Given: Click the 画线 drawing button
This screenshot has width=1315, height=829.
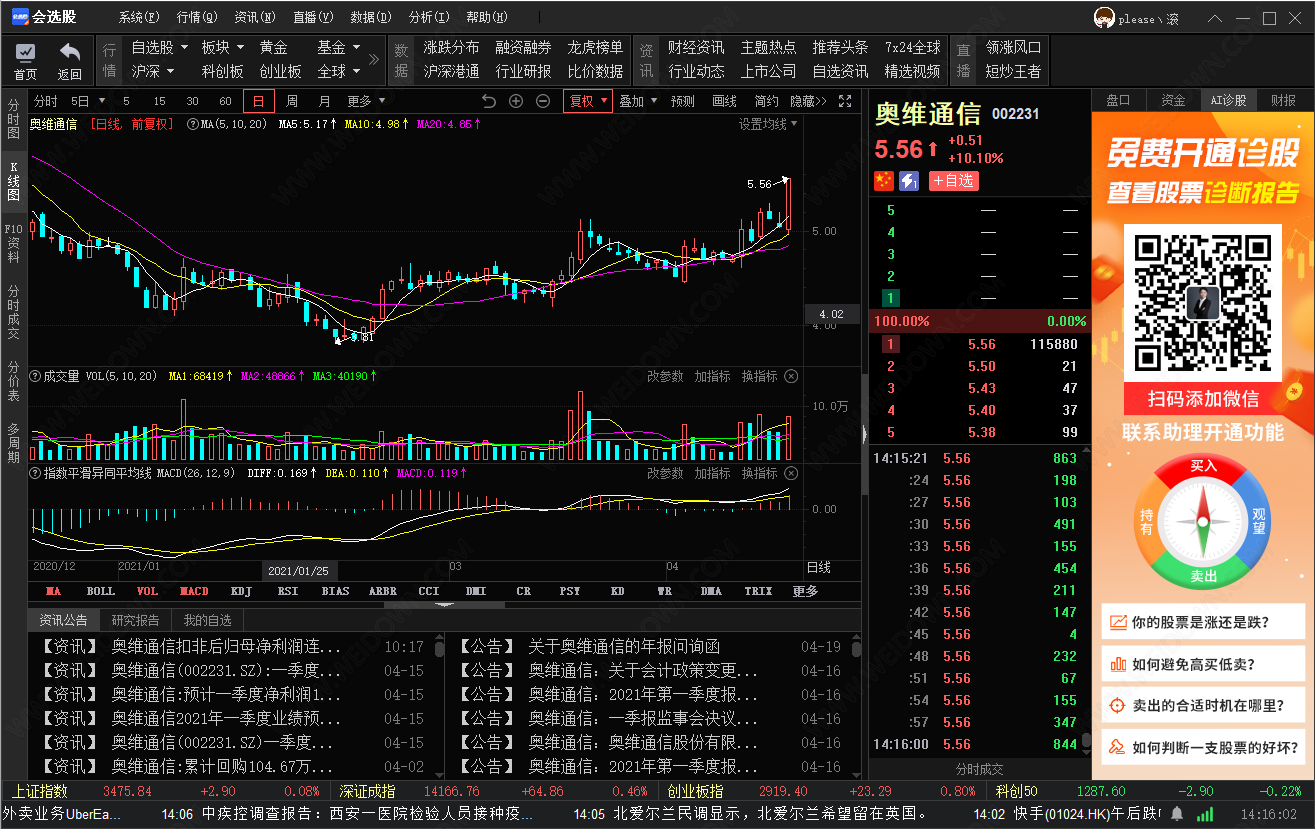Looking at the screenshot, I should pyautogui.click(x=724, y=101).
